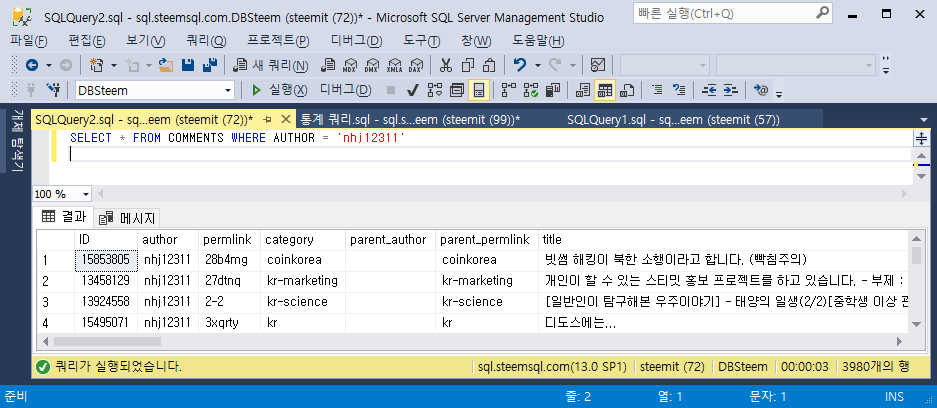Click the specify template parameter values icon
Viewport: 937px width, 408px height.
760,90
